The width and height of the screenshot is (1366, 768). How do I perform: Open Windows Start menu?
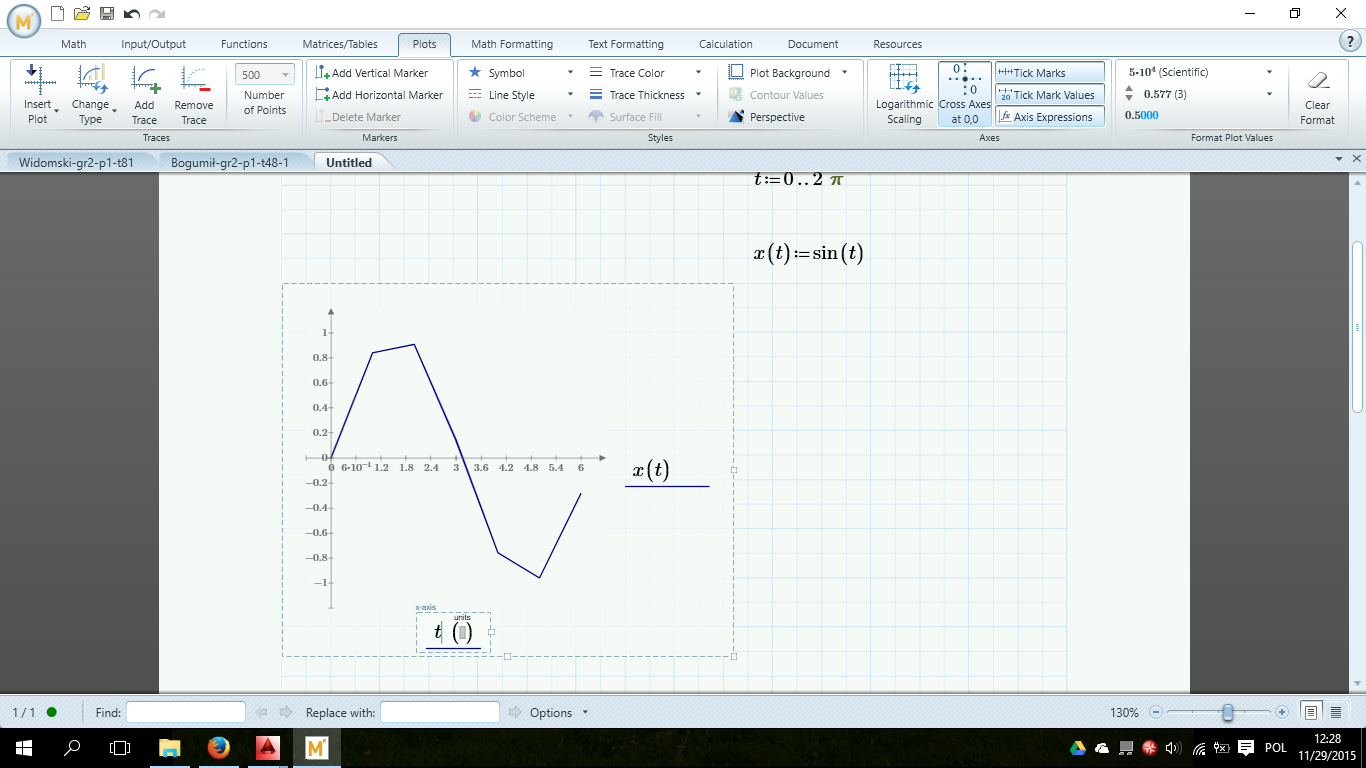22,747
